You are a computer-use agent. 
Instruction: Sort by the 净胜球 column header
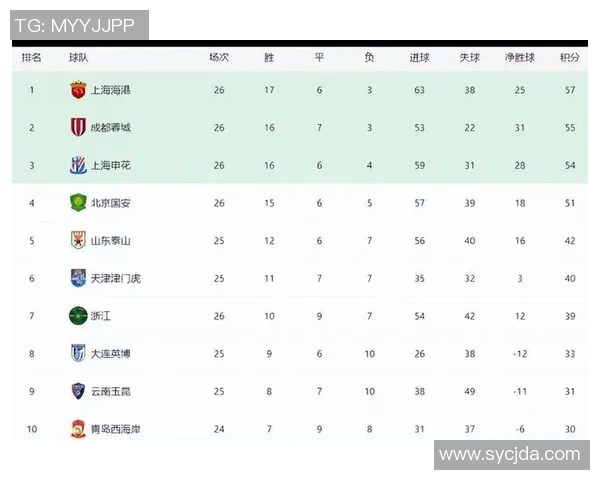[520, 58]
